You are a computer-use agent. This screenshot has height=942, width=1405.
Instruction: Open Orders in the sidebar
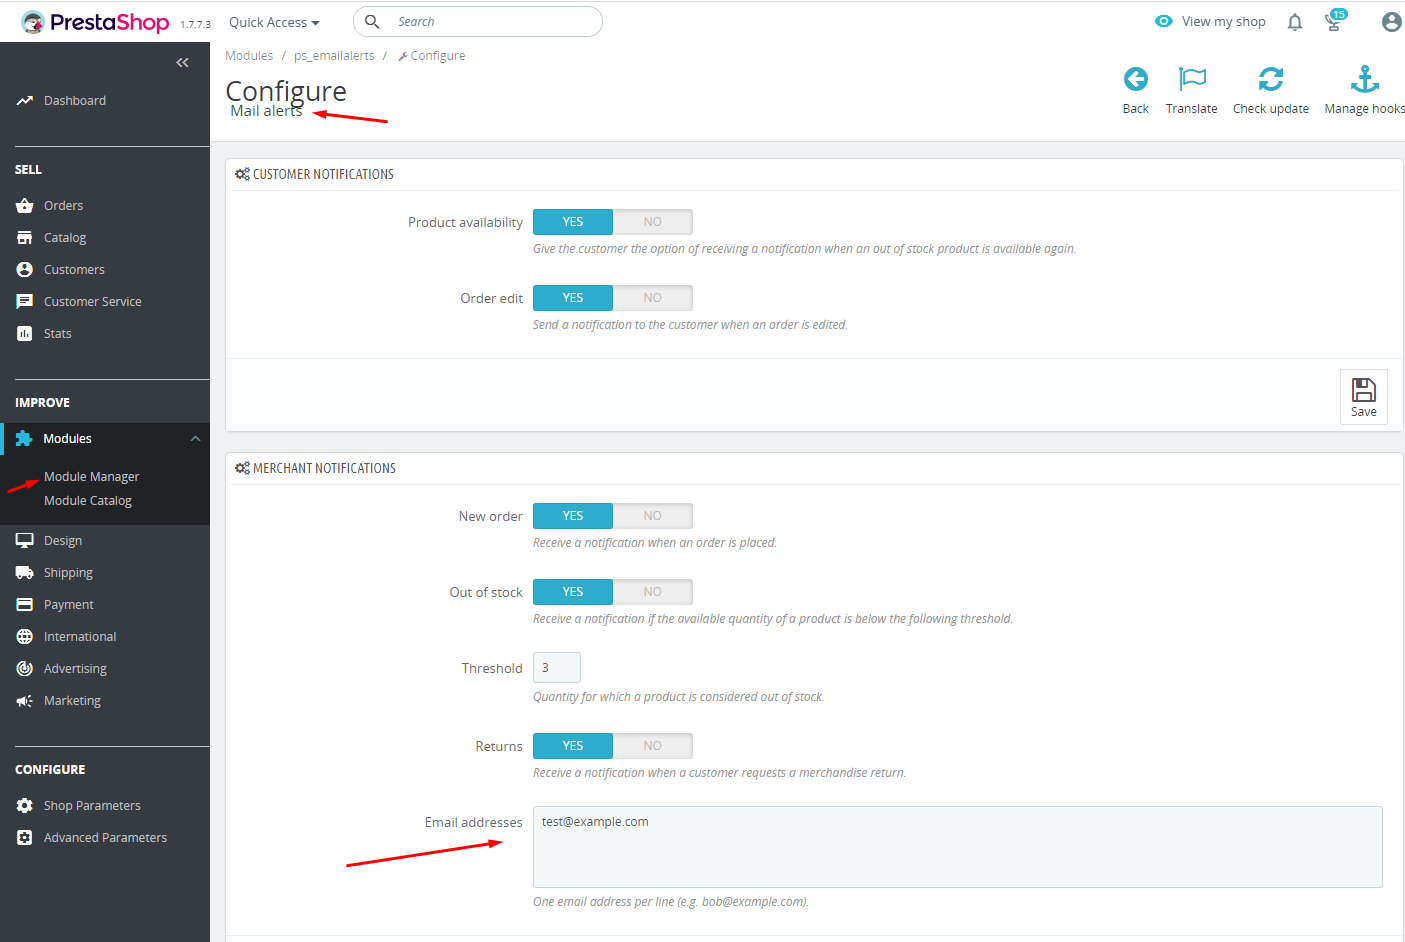pyautogui.click(x=63, y=206)
